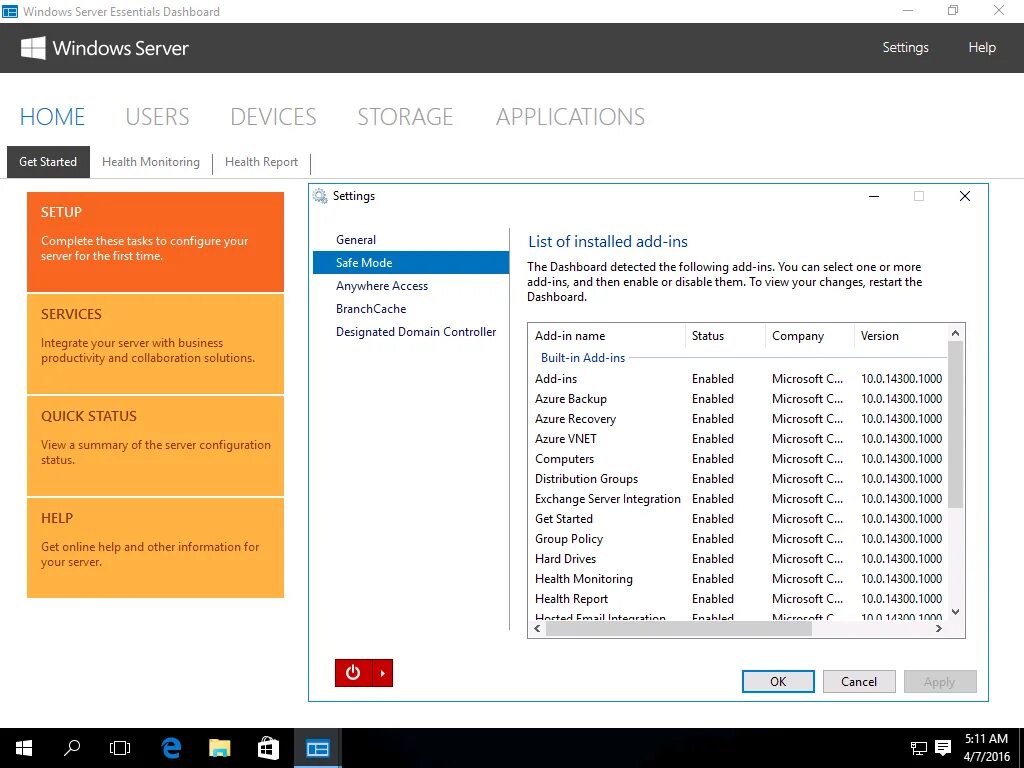Select General in Settings sidebar

coord(411,240)
